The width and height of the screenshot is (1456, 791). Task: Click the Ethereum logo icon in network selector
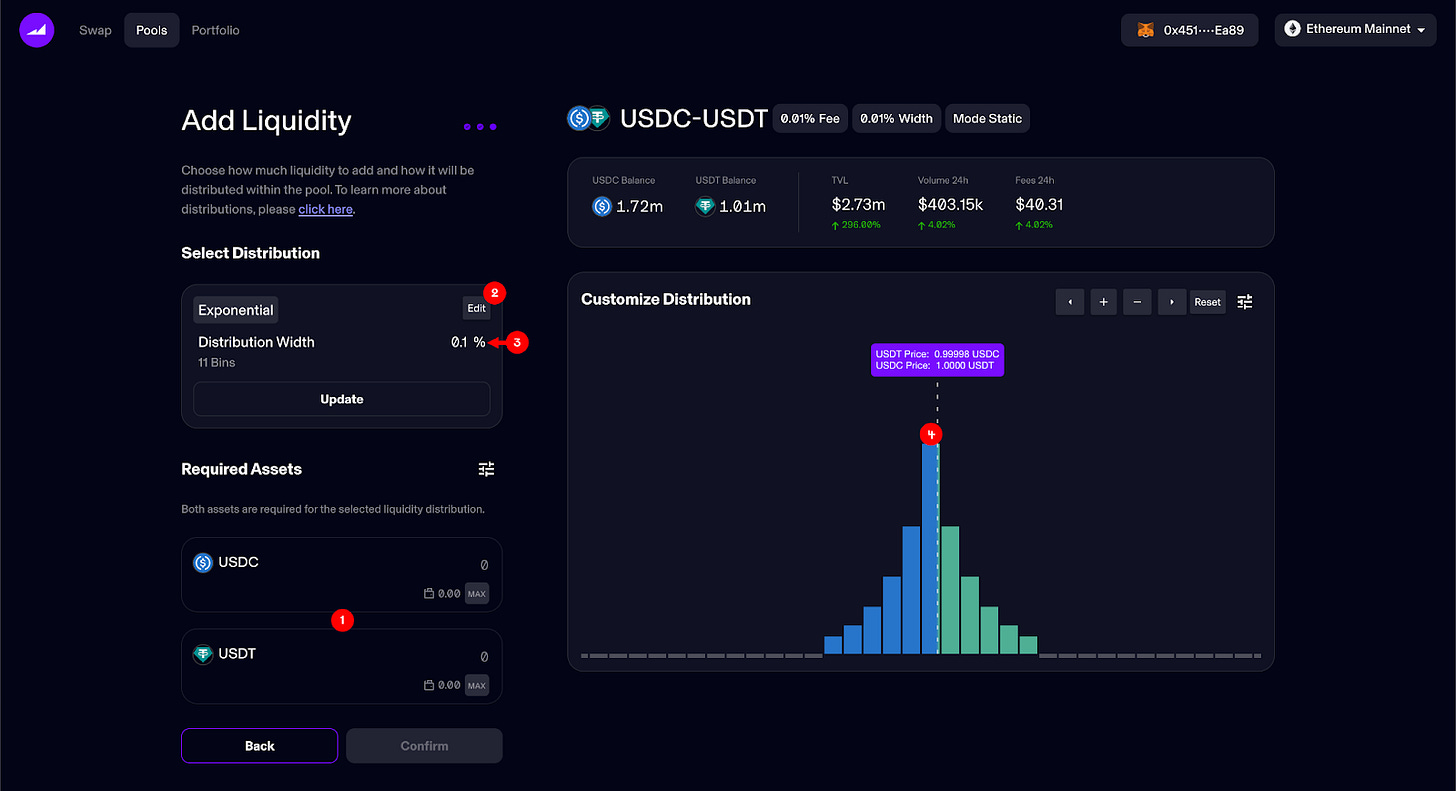[1292, 30]
